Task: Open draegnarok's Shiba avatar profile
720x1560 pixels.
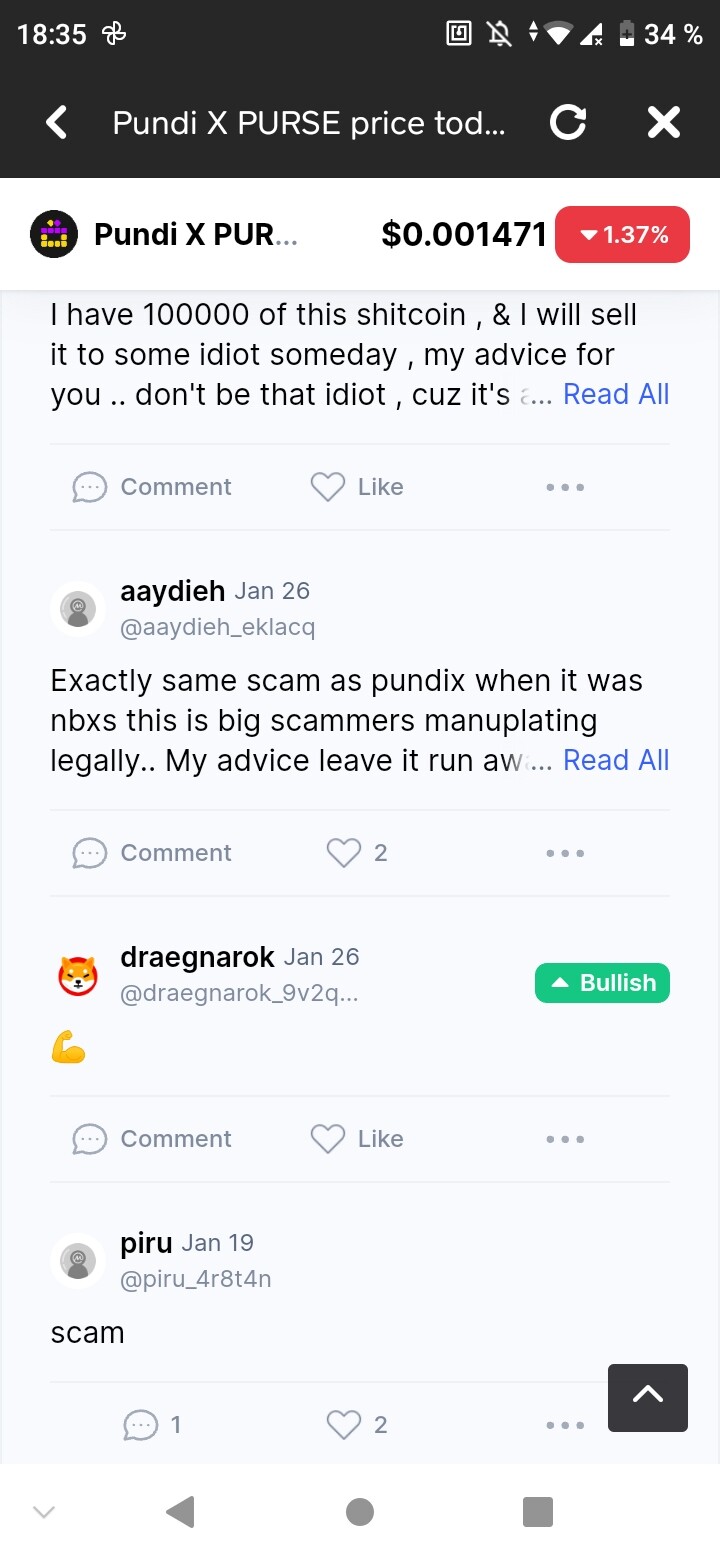Action: (x=78, y=974)
